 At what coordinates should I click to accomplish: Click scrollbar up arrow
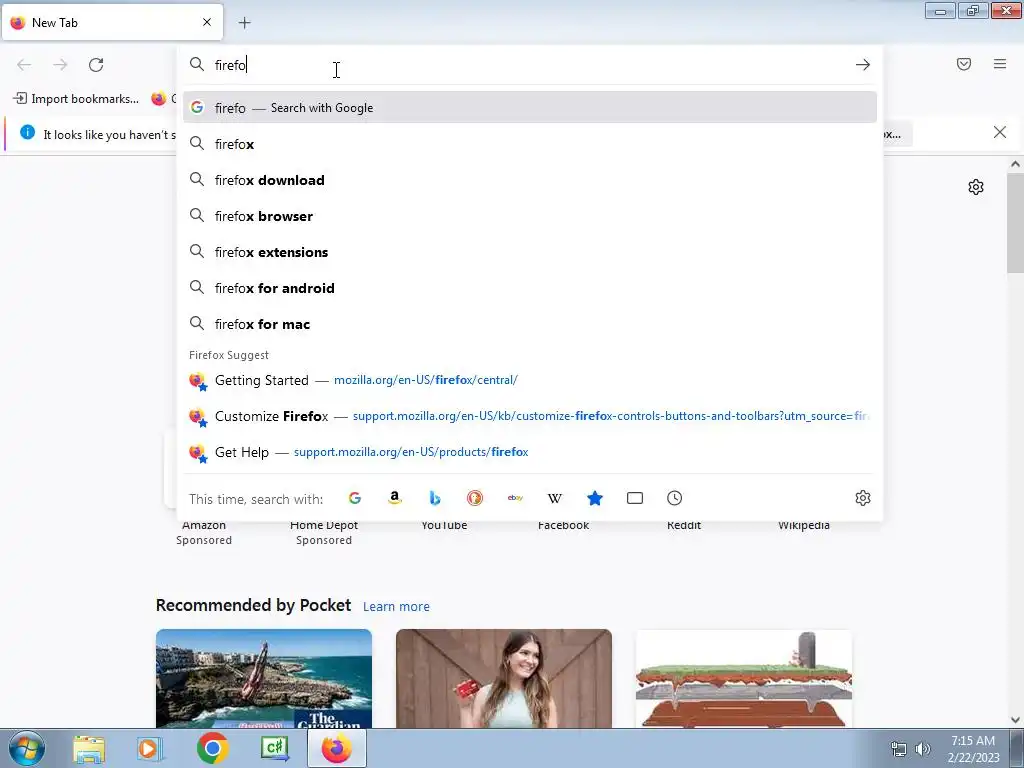(1015, 164)
